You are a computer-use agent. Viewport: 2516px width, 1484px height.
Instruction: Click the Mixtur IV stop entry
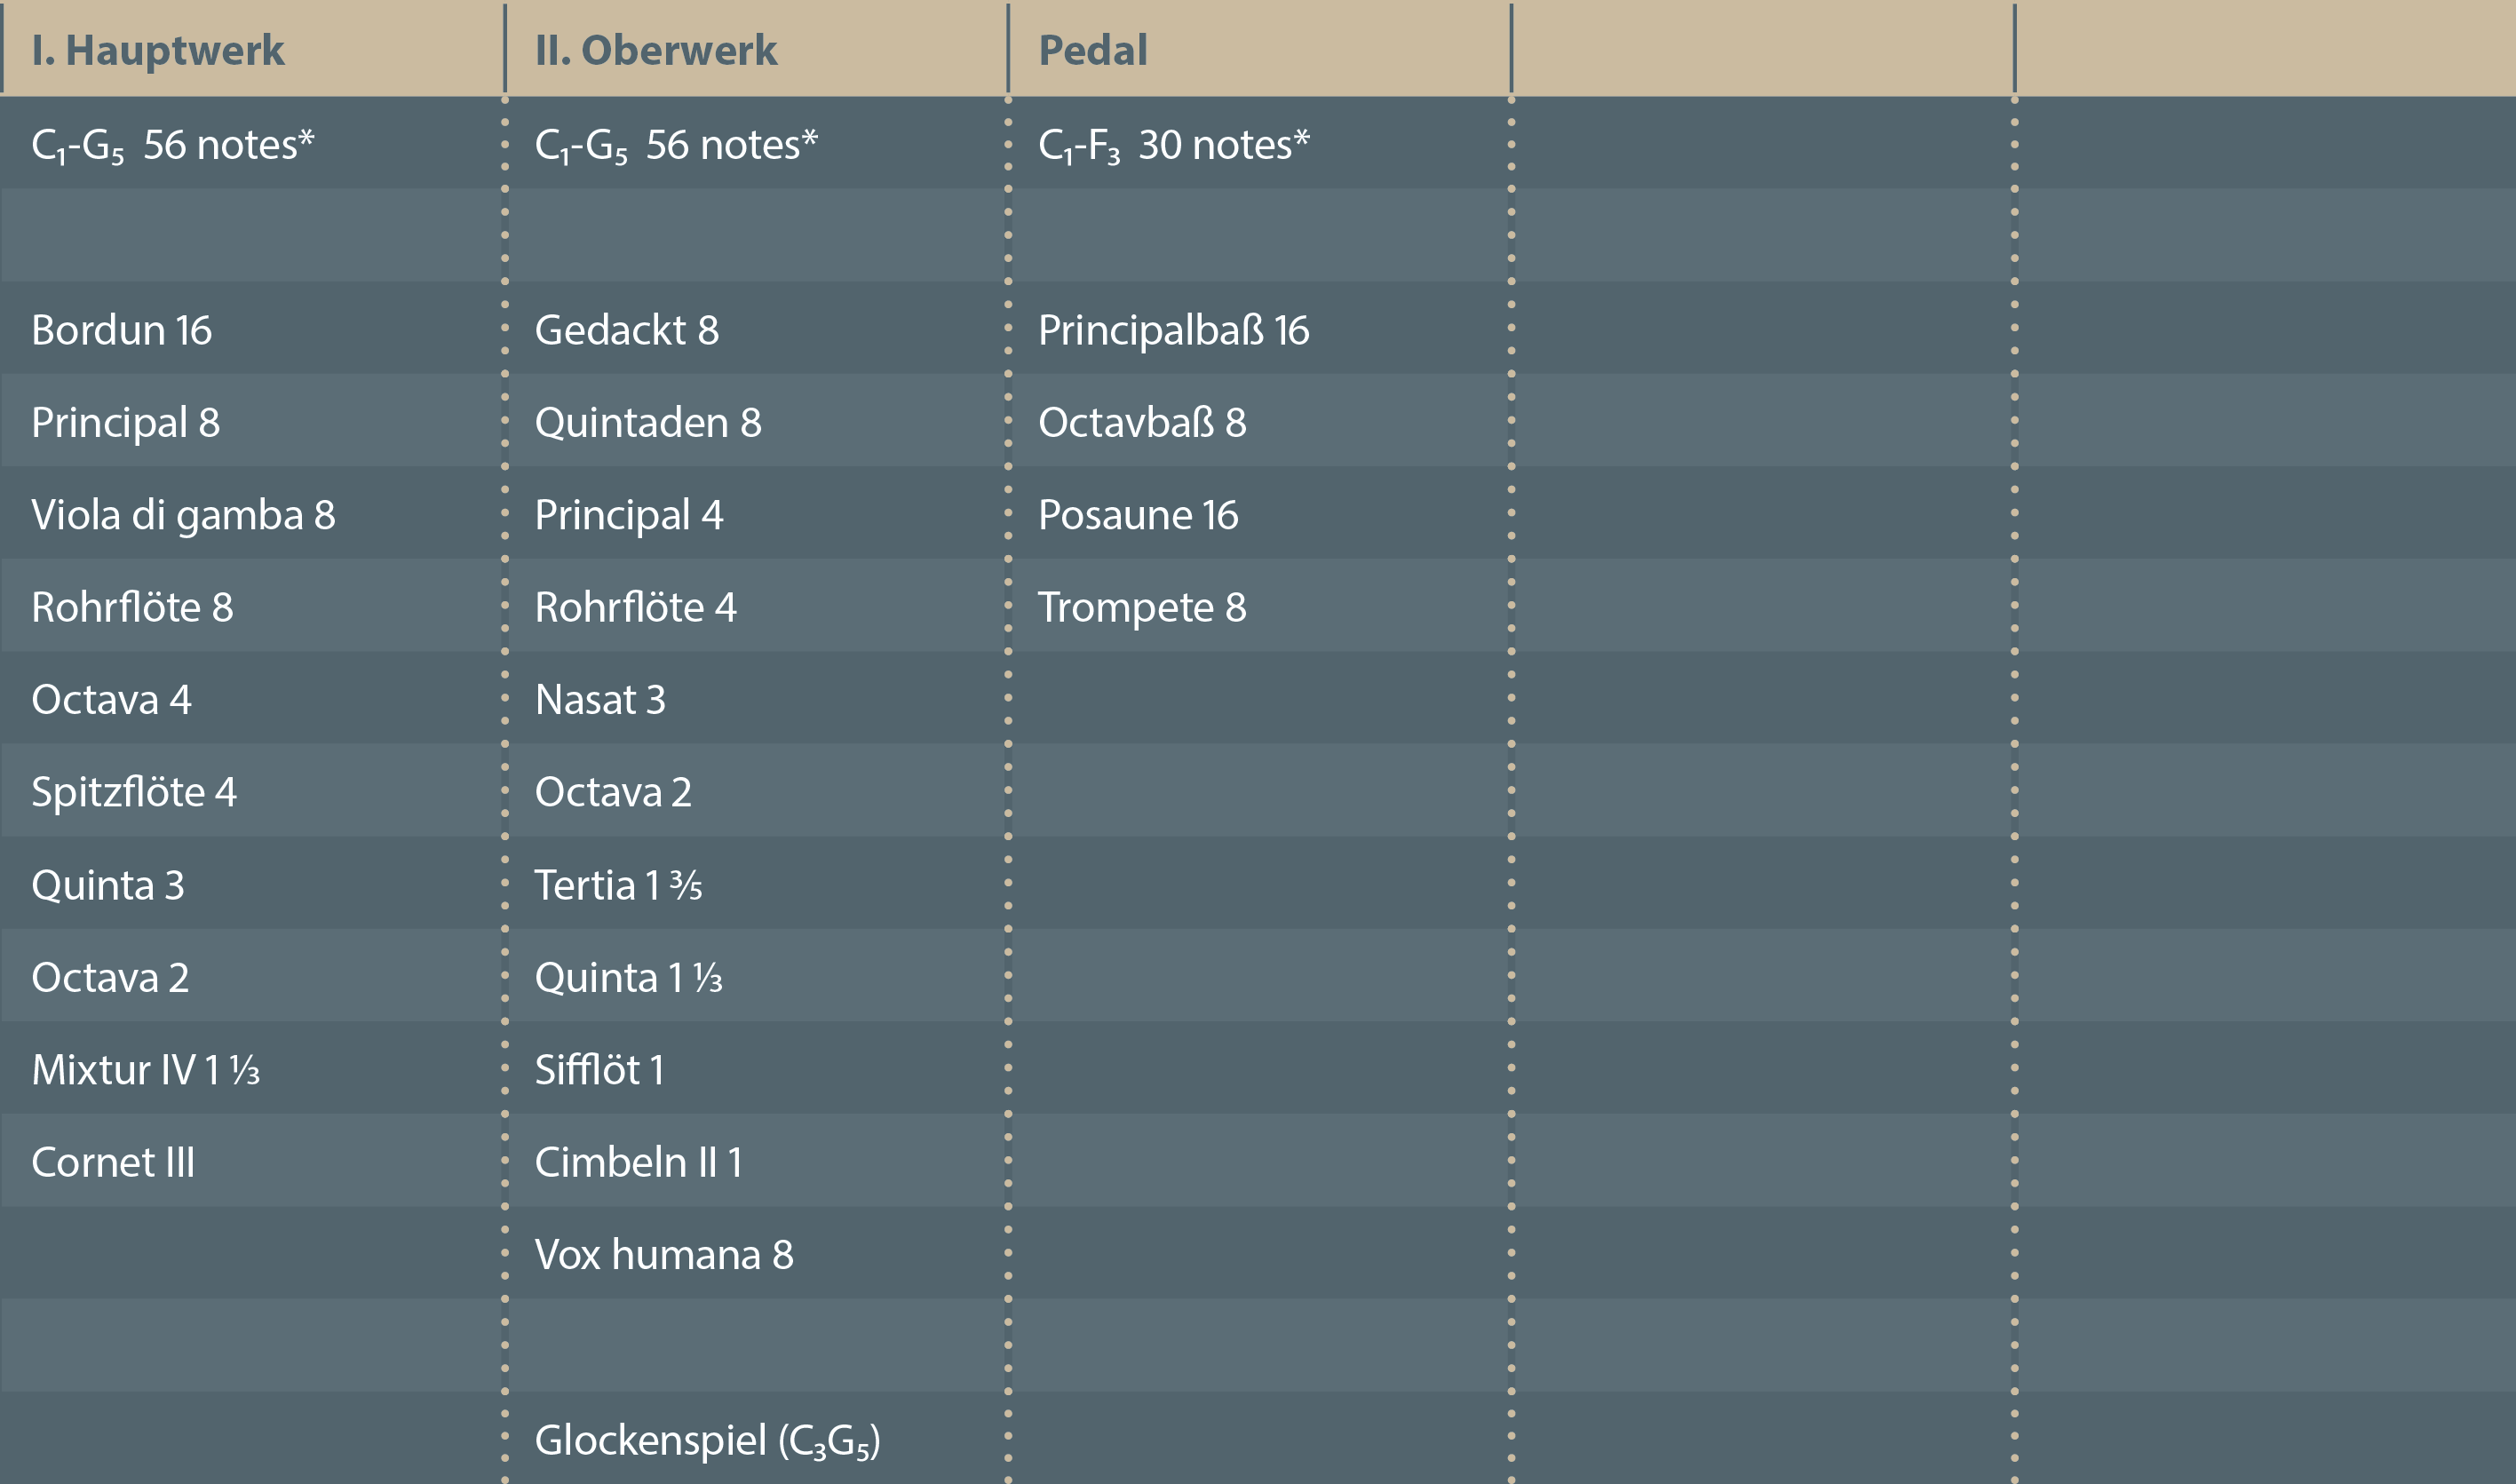click(146, 1070)
